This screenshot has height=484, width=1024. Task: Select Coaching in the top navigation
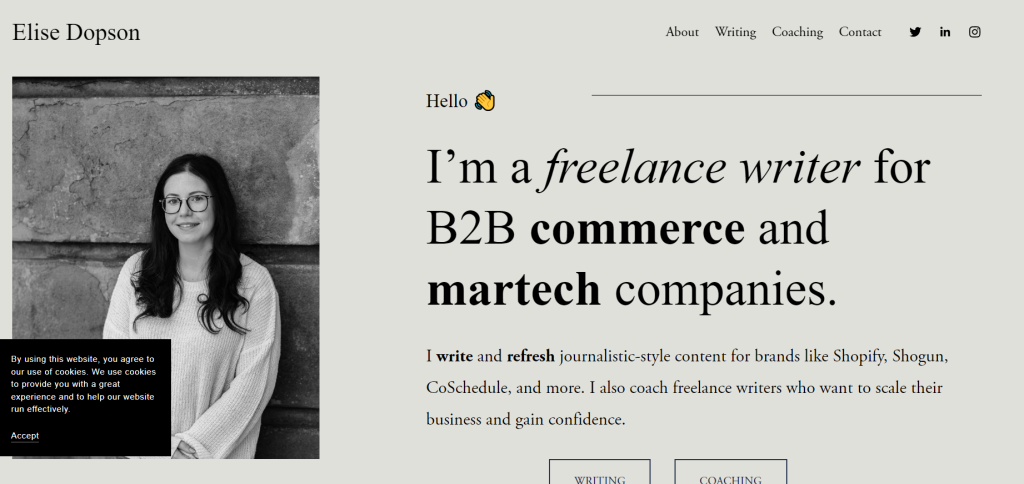pos(797,32)
